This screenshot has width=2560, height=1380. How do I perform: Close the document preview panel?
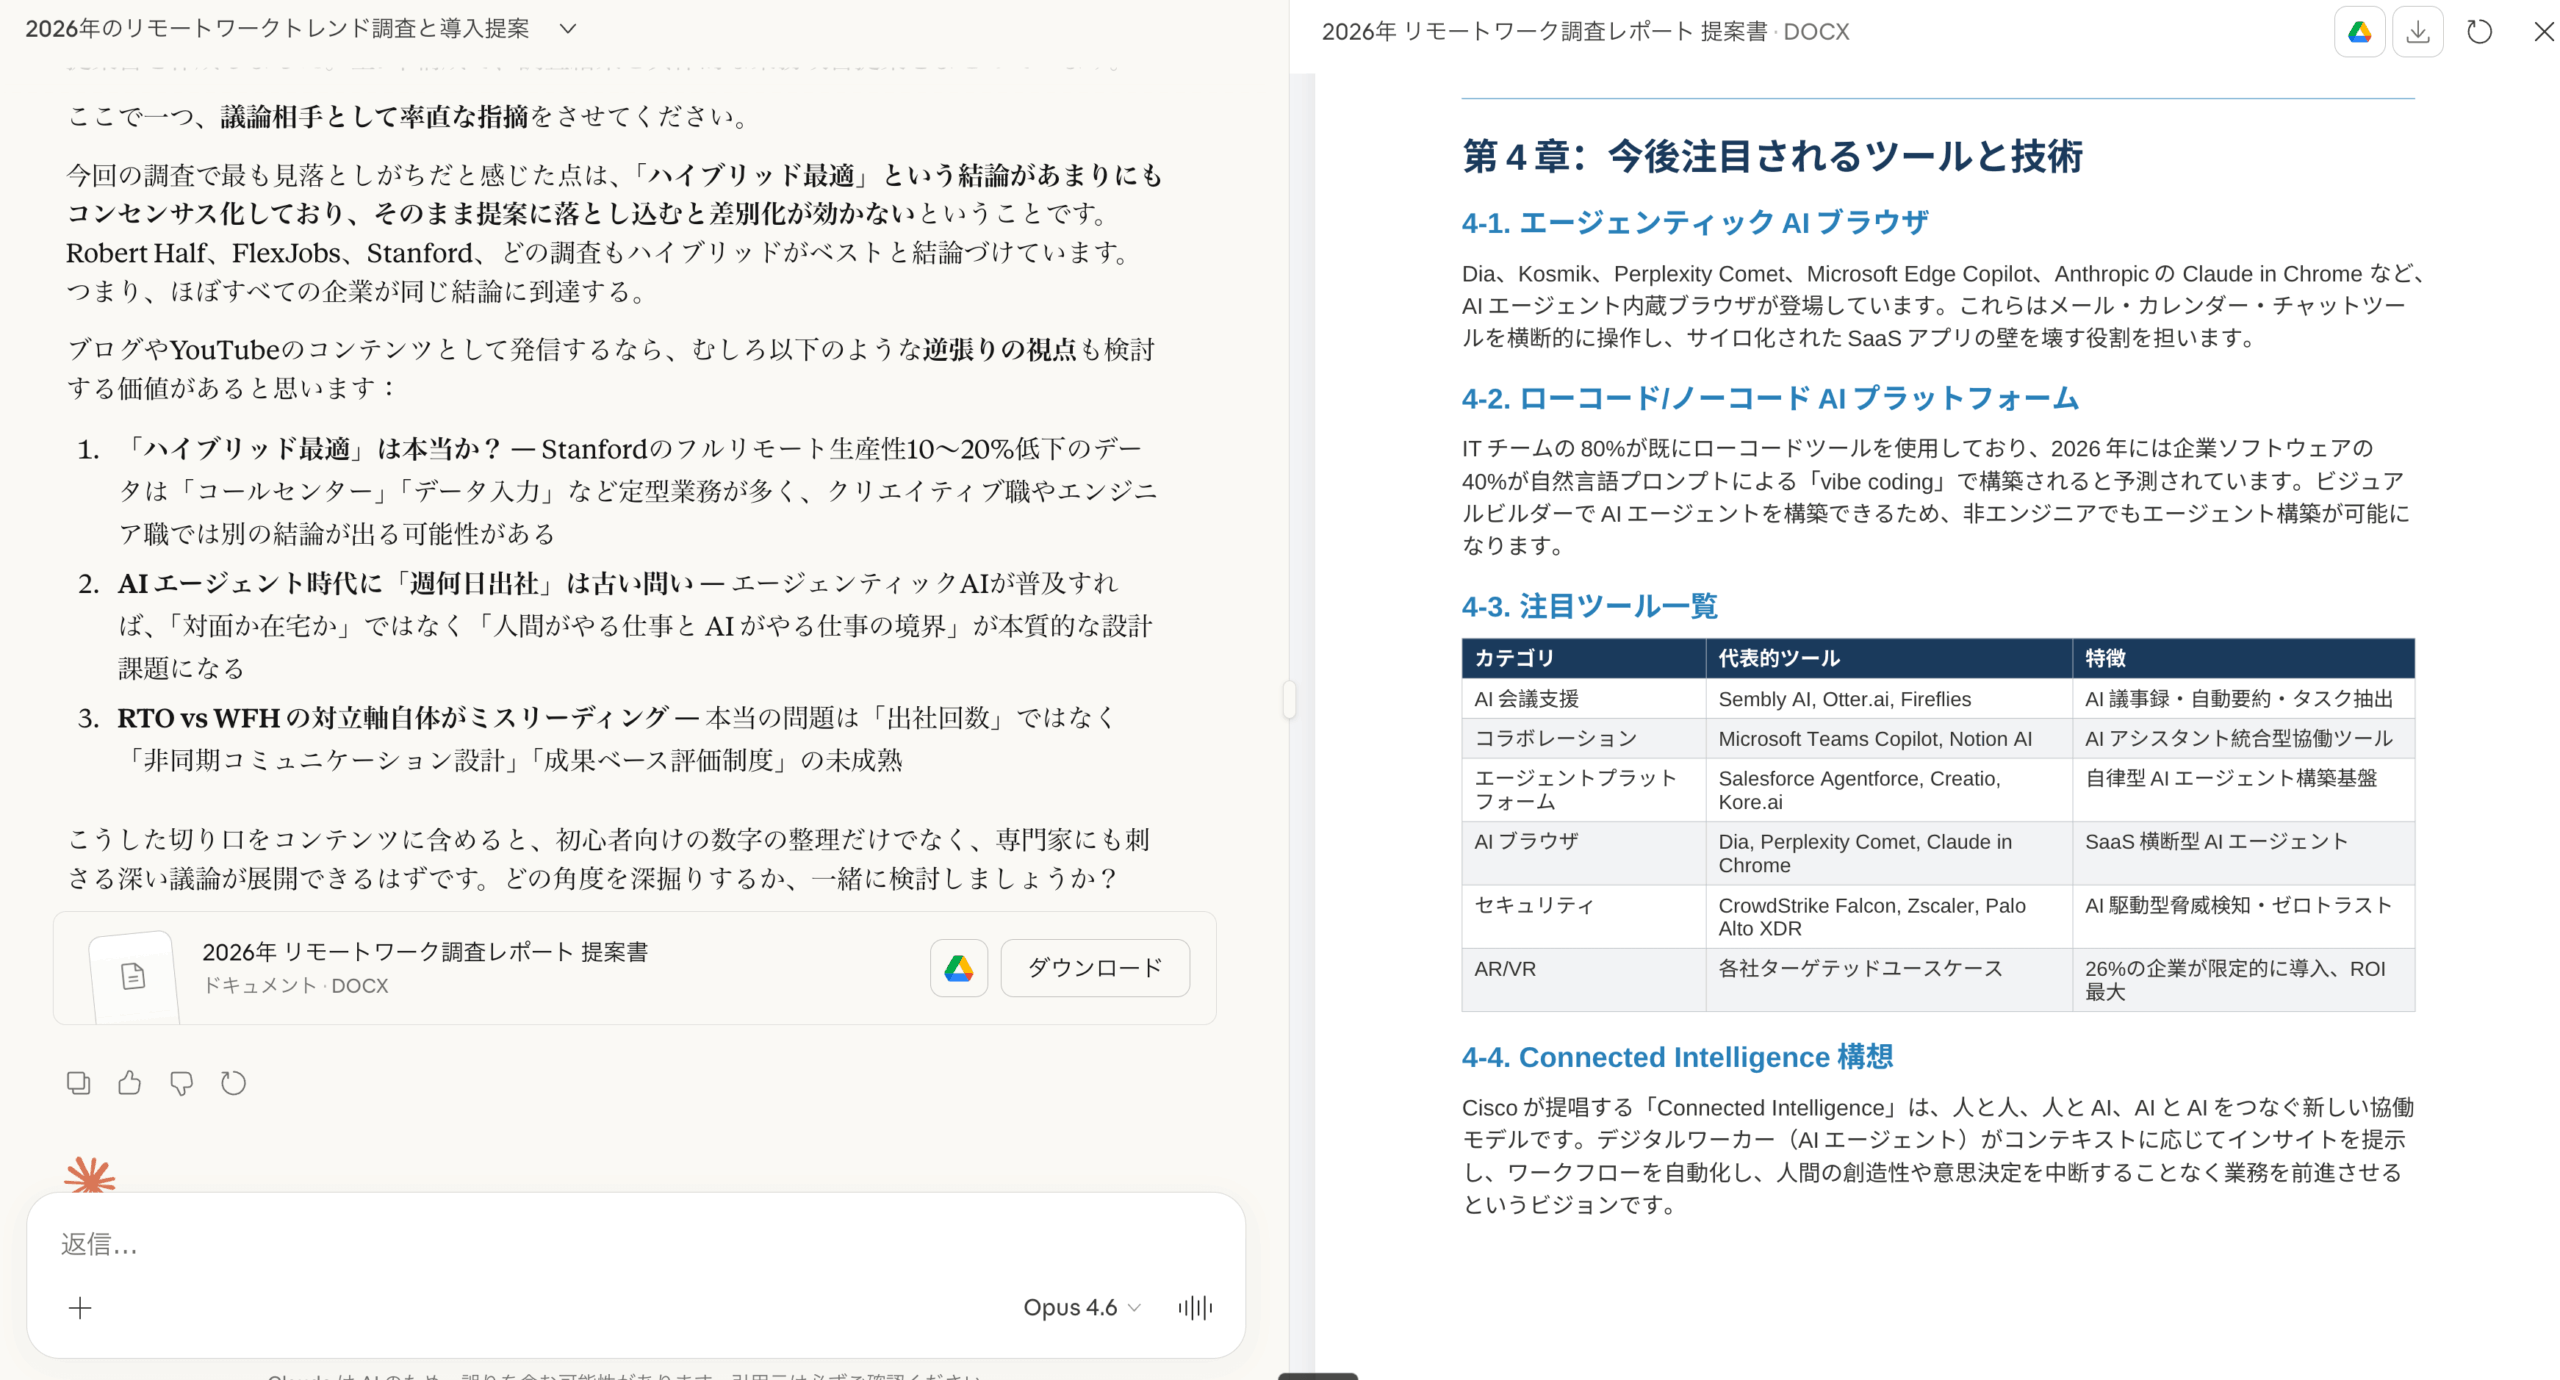pos(2543,32)
